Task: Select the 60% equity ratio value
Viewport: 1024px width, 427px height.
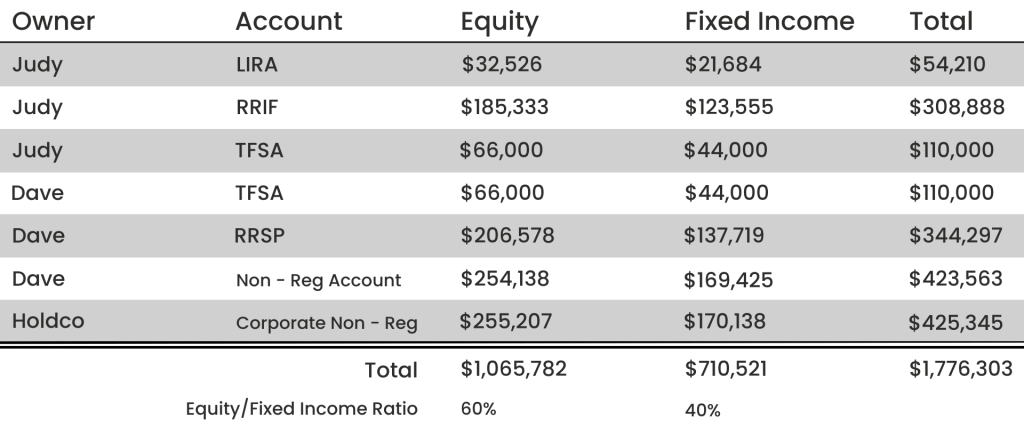Action: click(x=478, y=408)
